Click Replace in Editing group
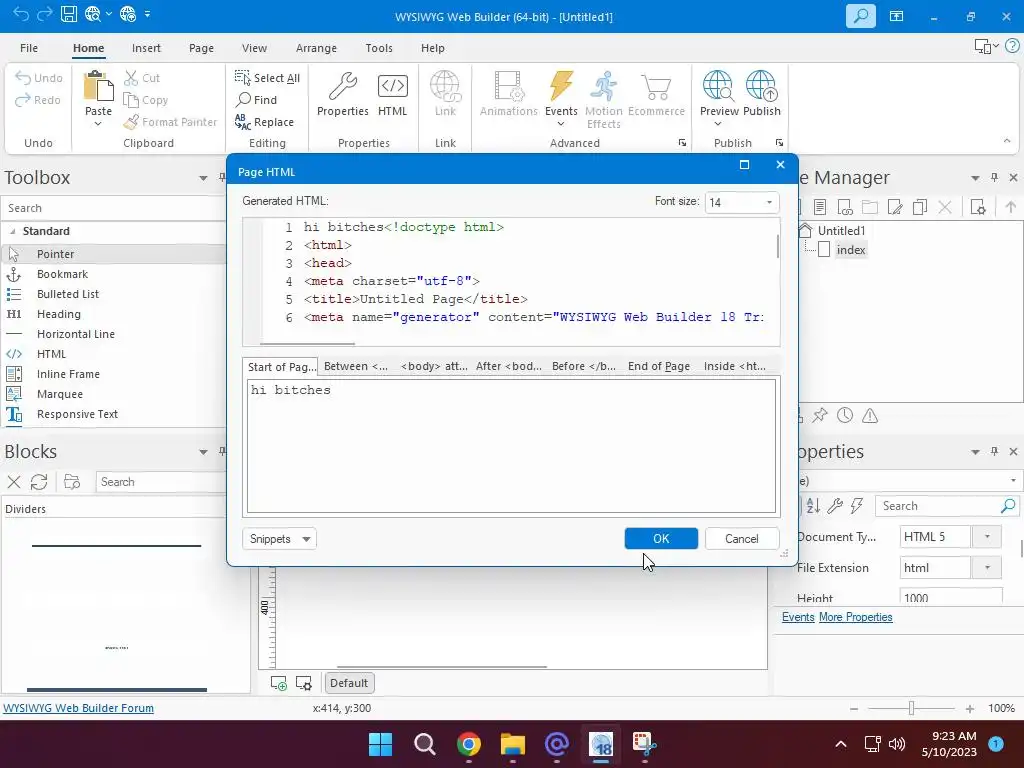The width and height of the screenshot is (1024, 768). (x=264, y=121)
